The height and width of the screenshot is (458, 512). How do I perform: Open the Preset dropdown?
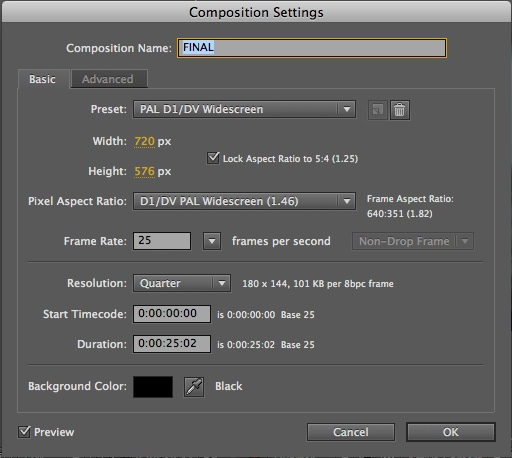click(244, 109)
